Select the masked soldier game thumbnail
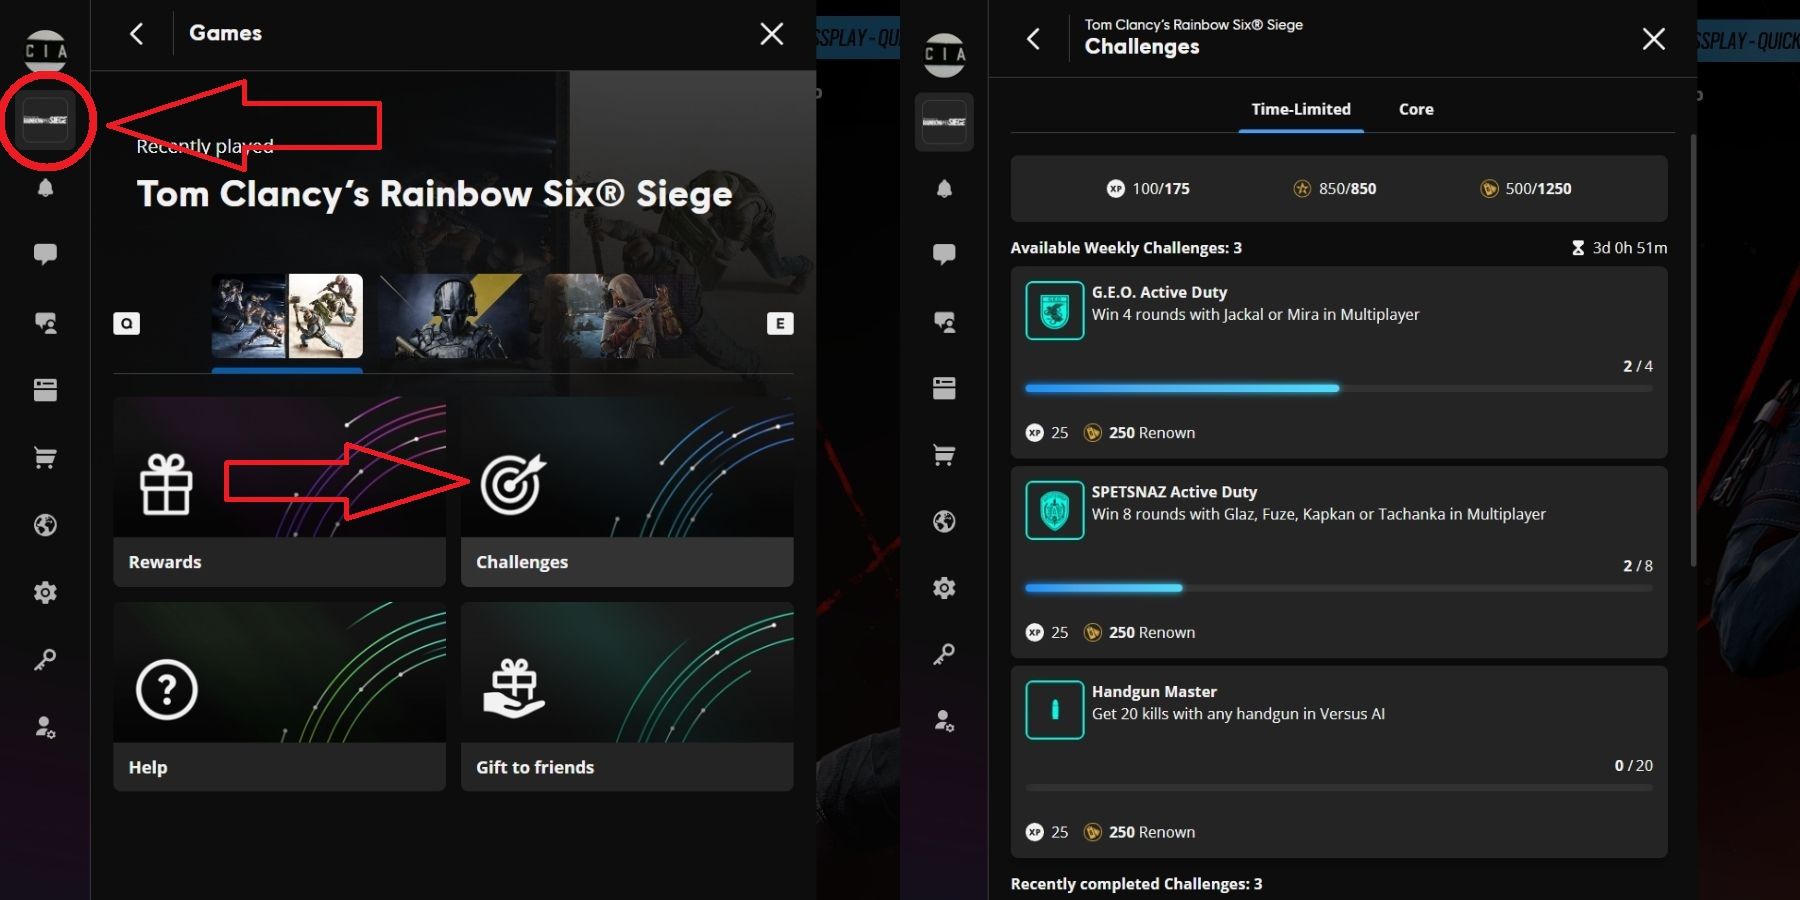This screenshot has height=900, width=1800. [x=453, y=316]
